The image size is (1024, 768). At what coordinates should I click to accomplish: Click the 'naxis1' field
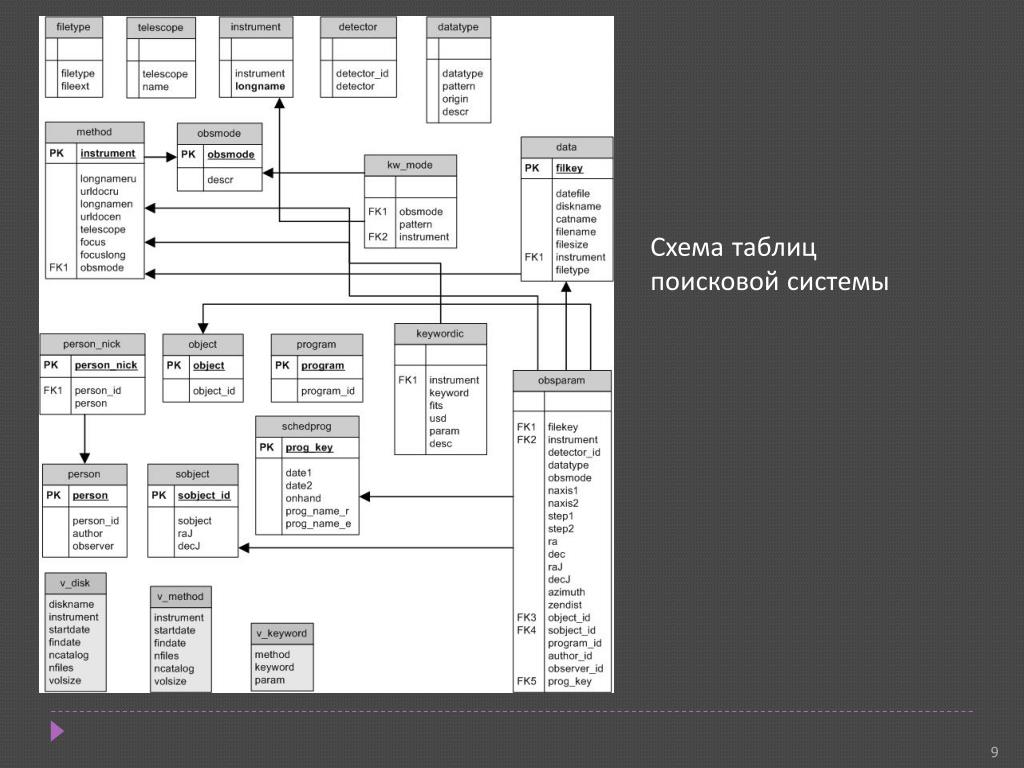563,490
